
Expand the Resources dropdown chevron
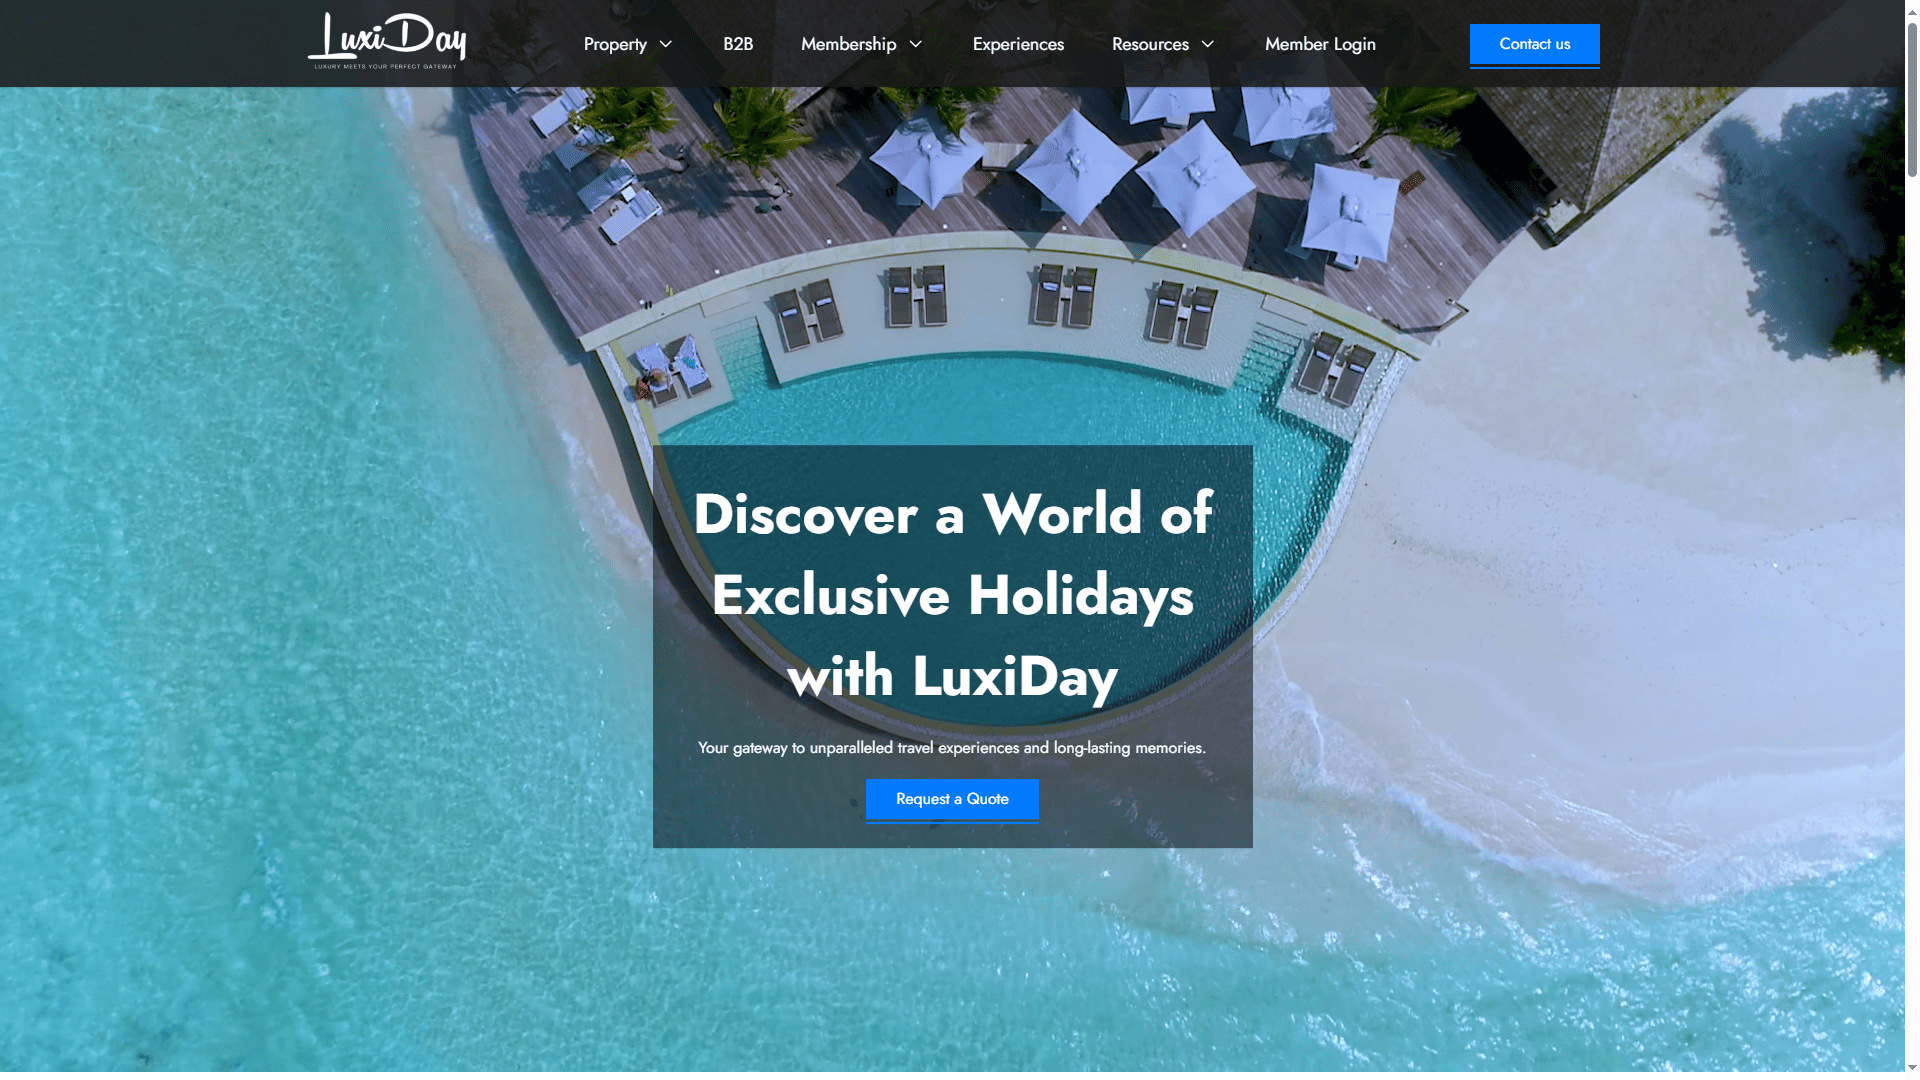click(x=1207, y=44)
